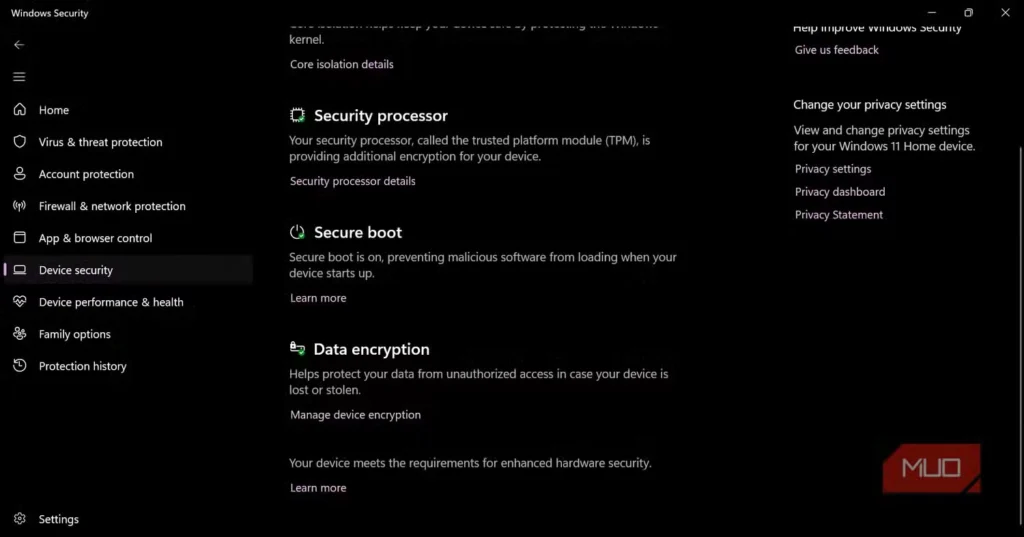This screenshot has height=537, width=1024.
Task: Open the Privacy Statement link
Action: [838, 215]
